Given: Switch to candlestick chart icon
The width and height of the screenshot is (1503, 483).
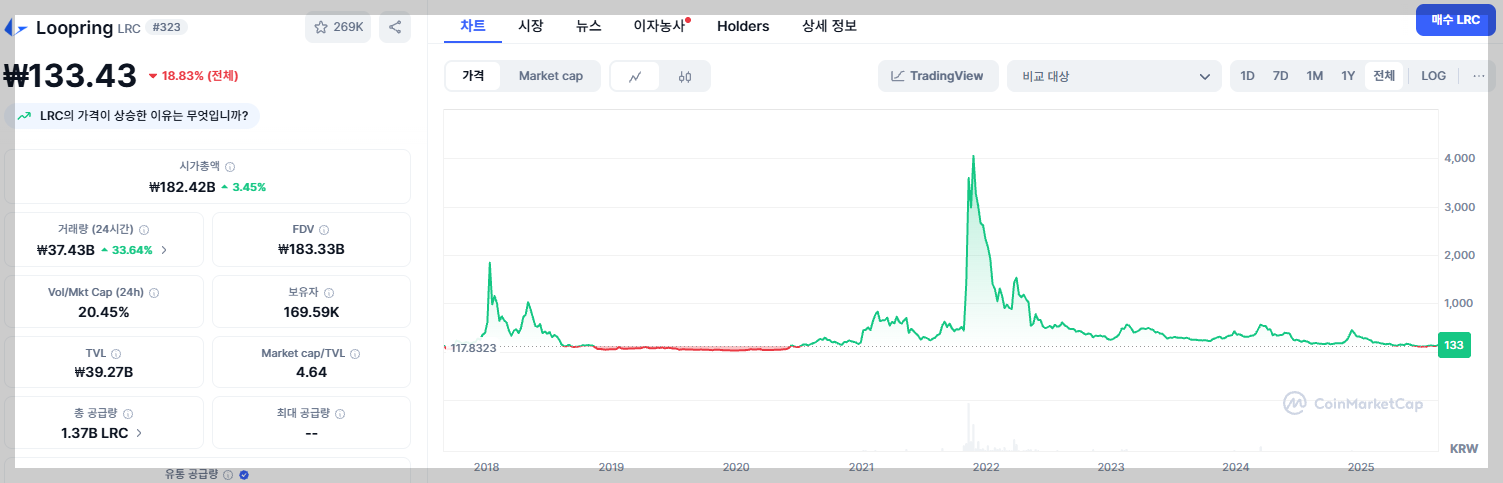Looking at the screenshot, I should tap(685, 76).
